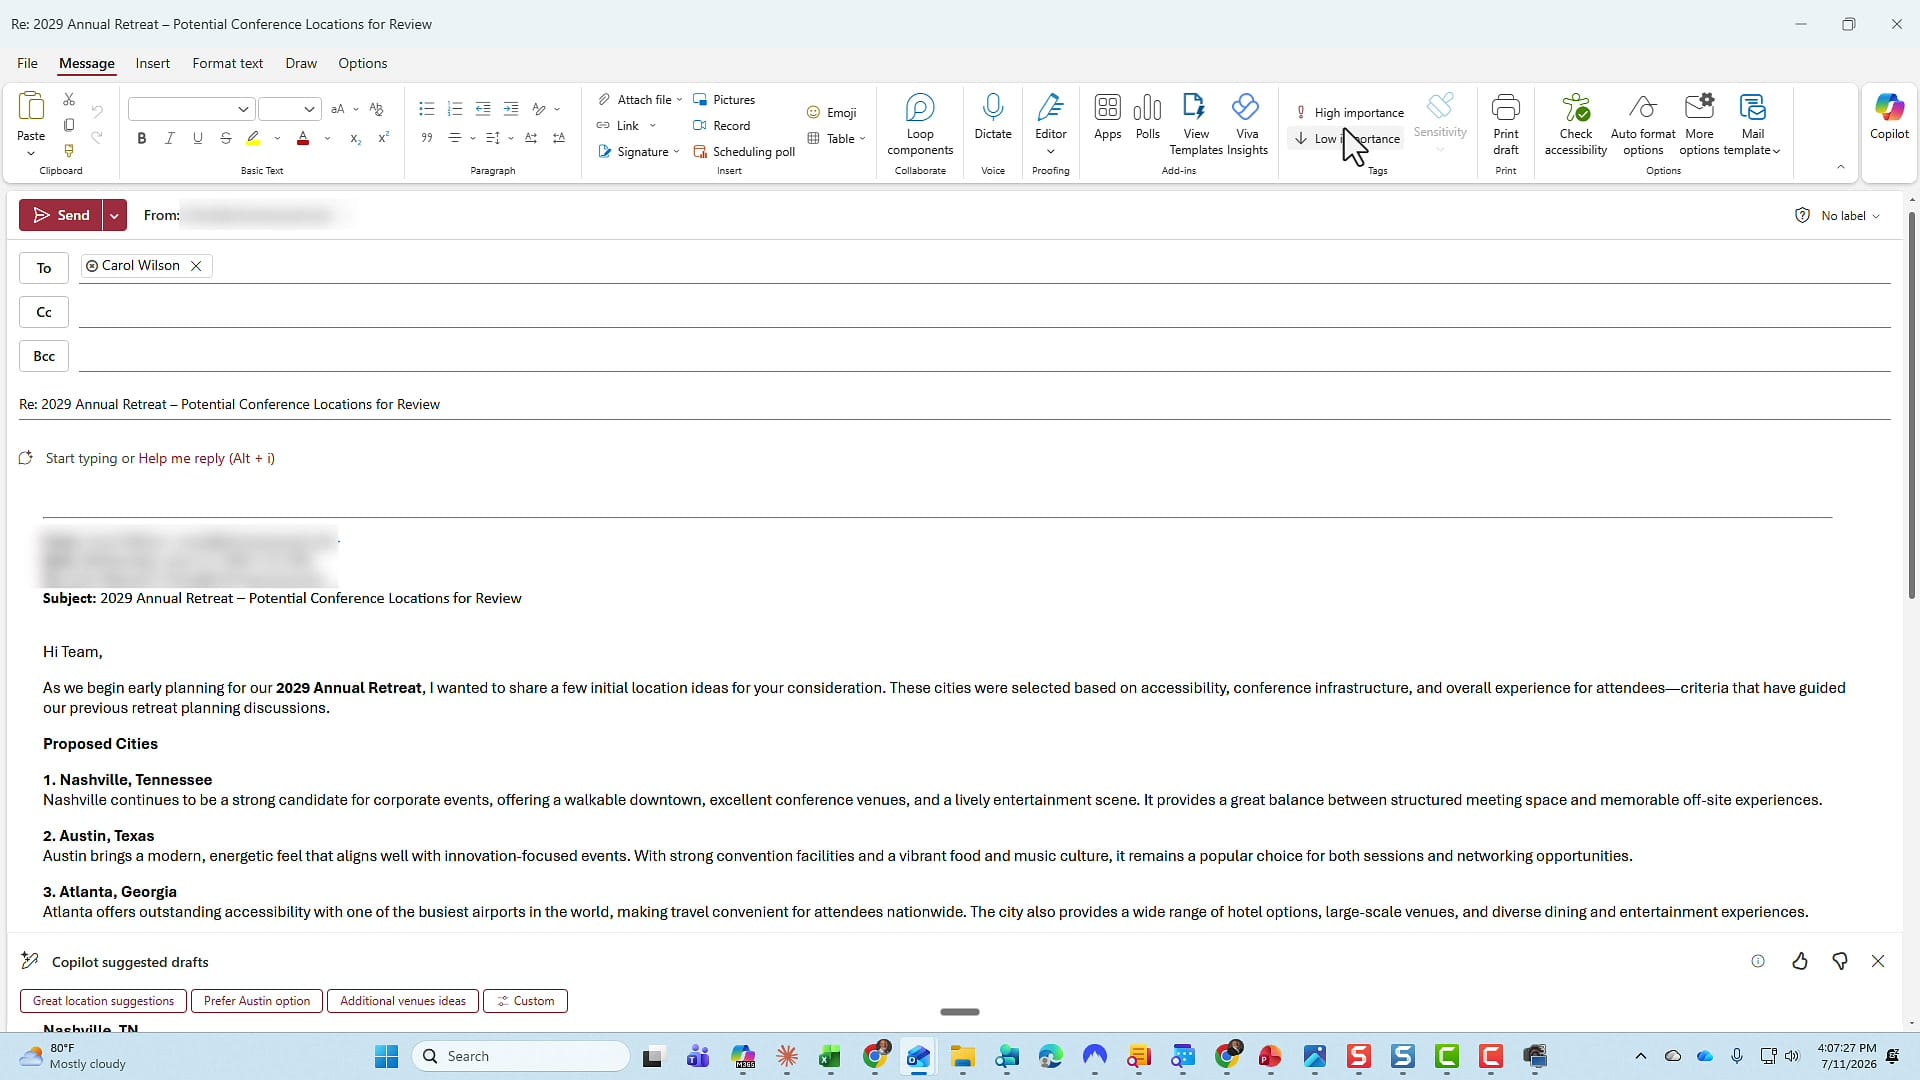
Task: Expand the Paste options arrow
Action: click(31, 154)
